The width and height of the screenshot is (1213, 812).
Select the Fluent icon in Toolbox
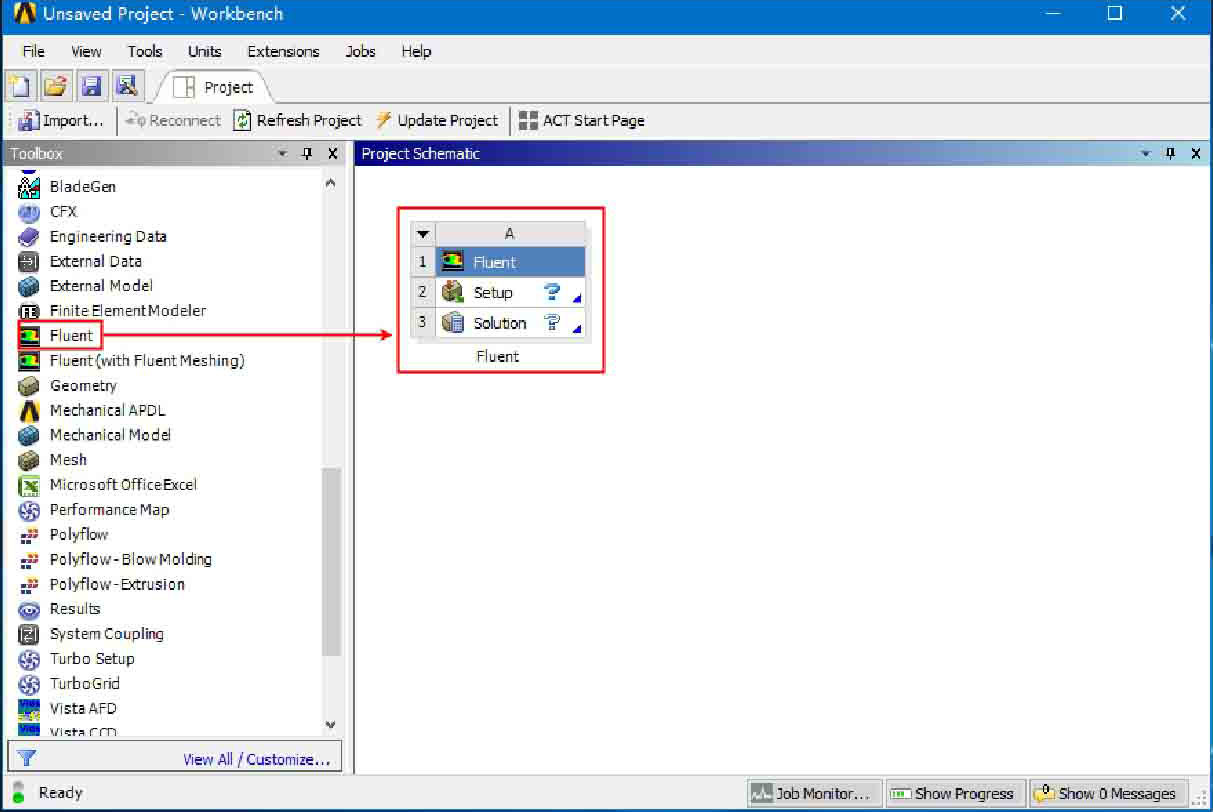[x=30, y=336]
